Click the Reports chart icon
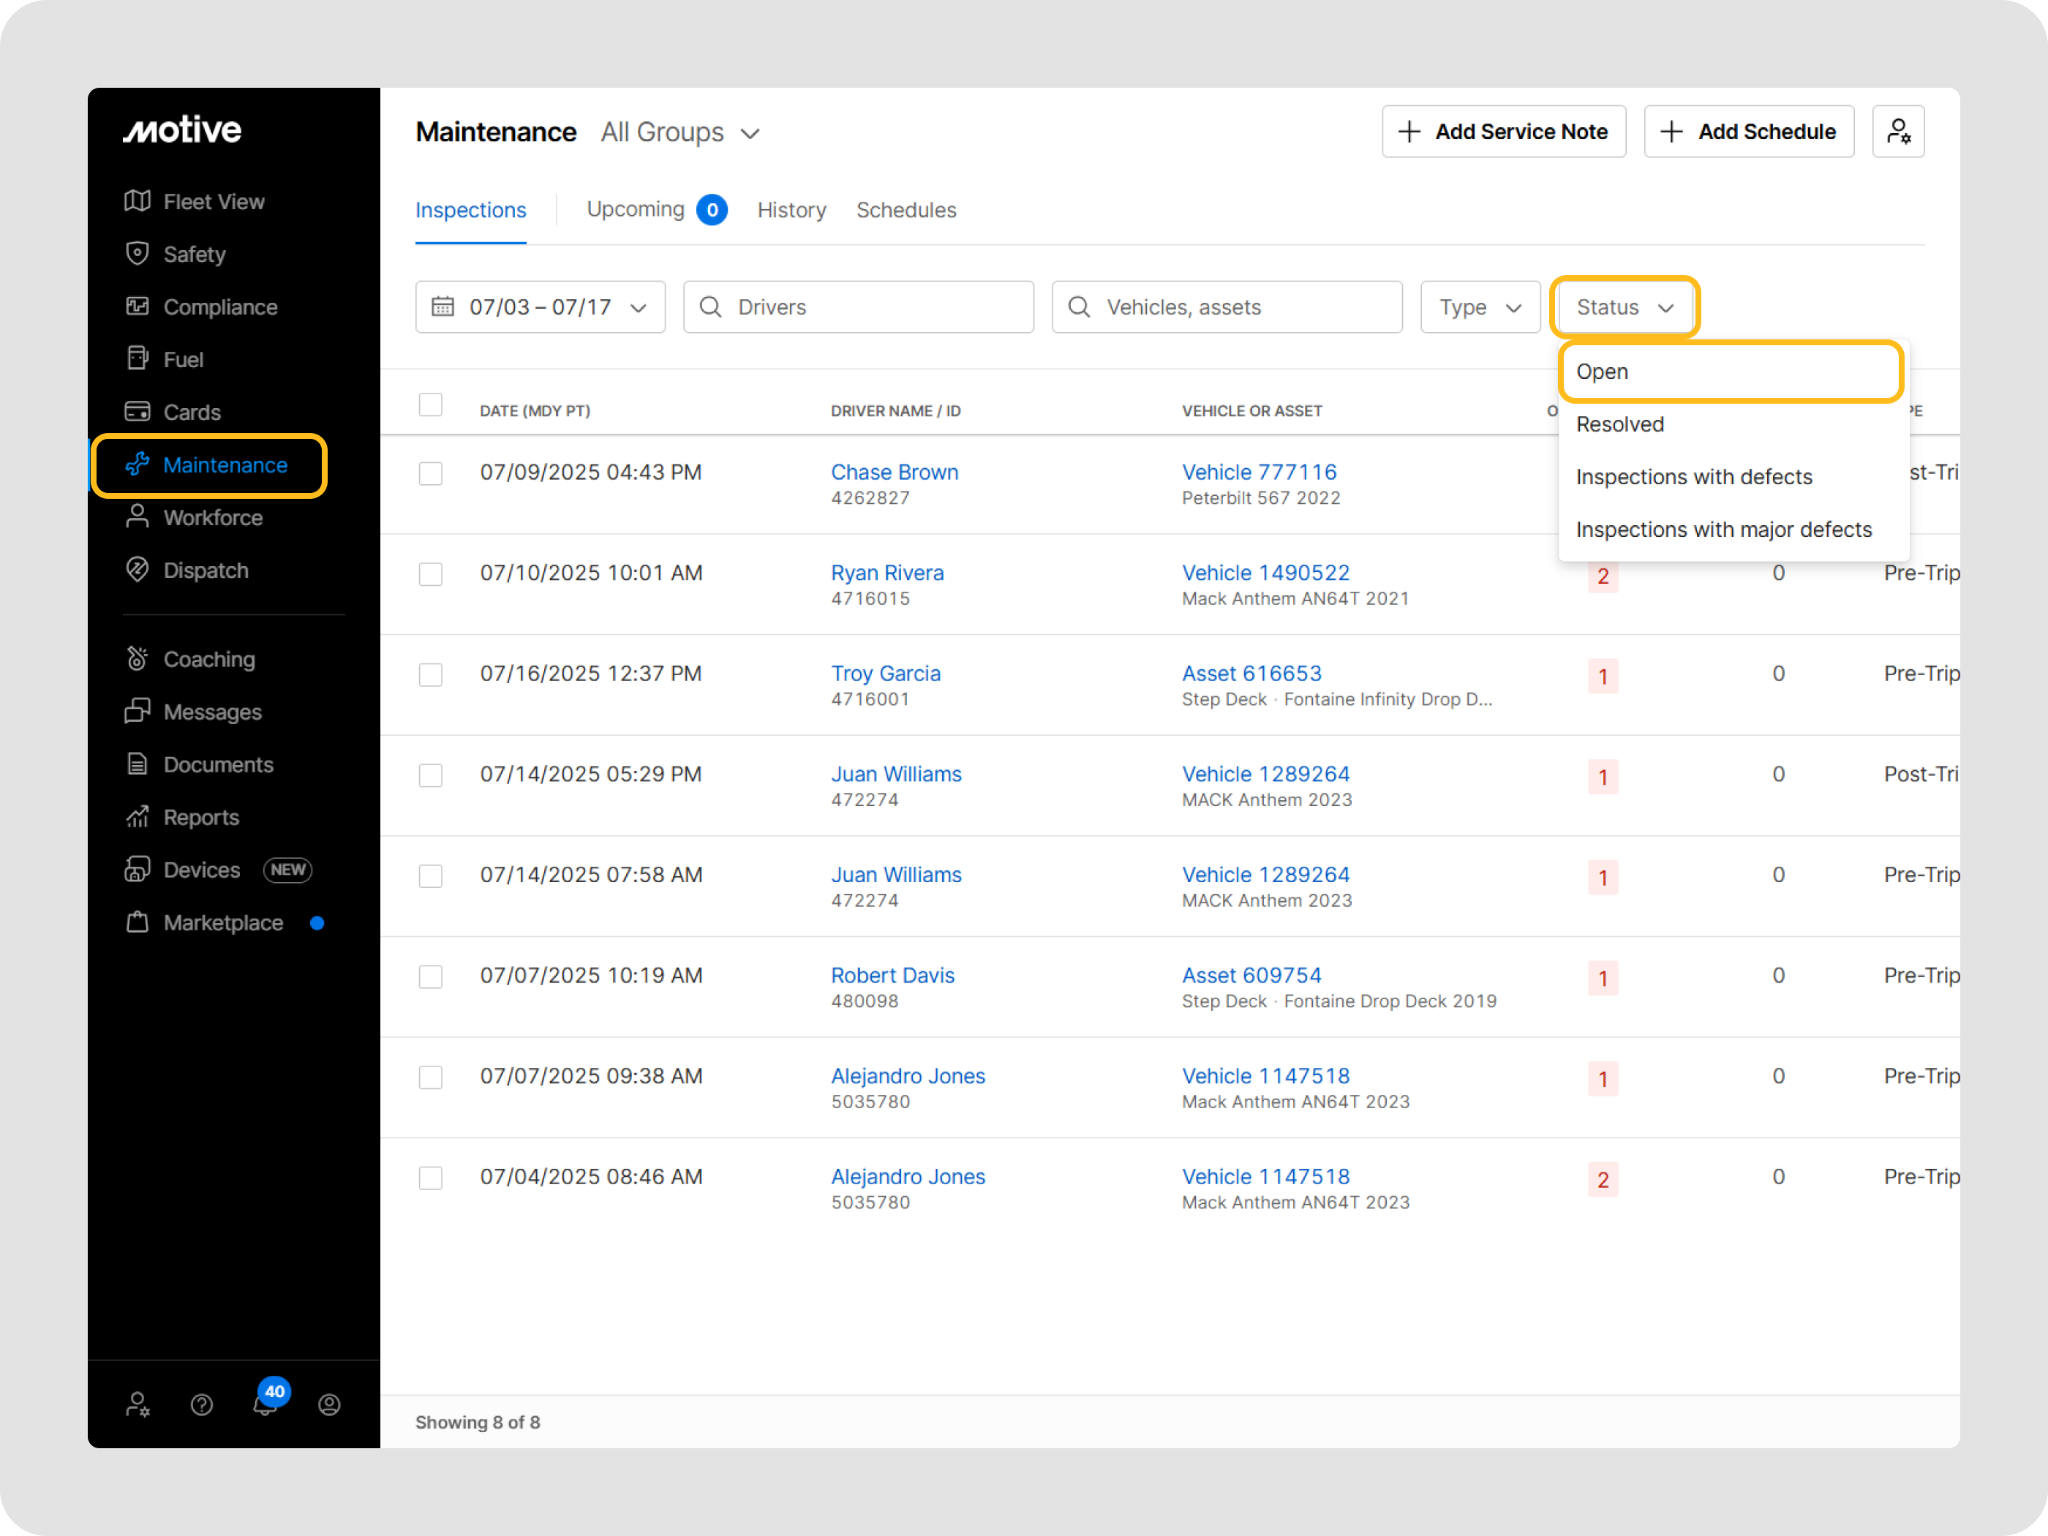 (x=137, y=817)
